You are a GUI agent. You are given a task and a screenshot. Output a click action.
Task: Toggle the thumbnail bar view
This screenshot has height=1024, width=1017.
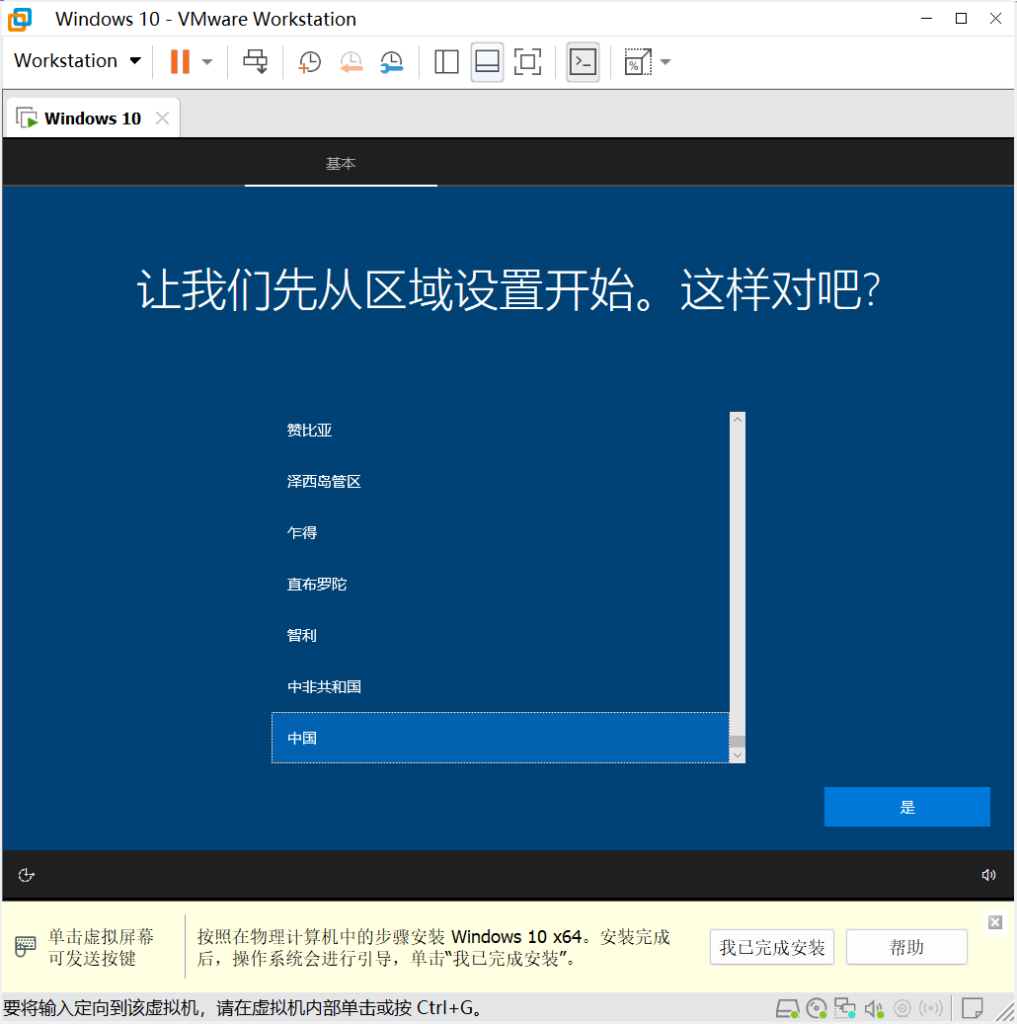[x=487, y=62]
